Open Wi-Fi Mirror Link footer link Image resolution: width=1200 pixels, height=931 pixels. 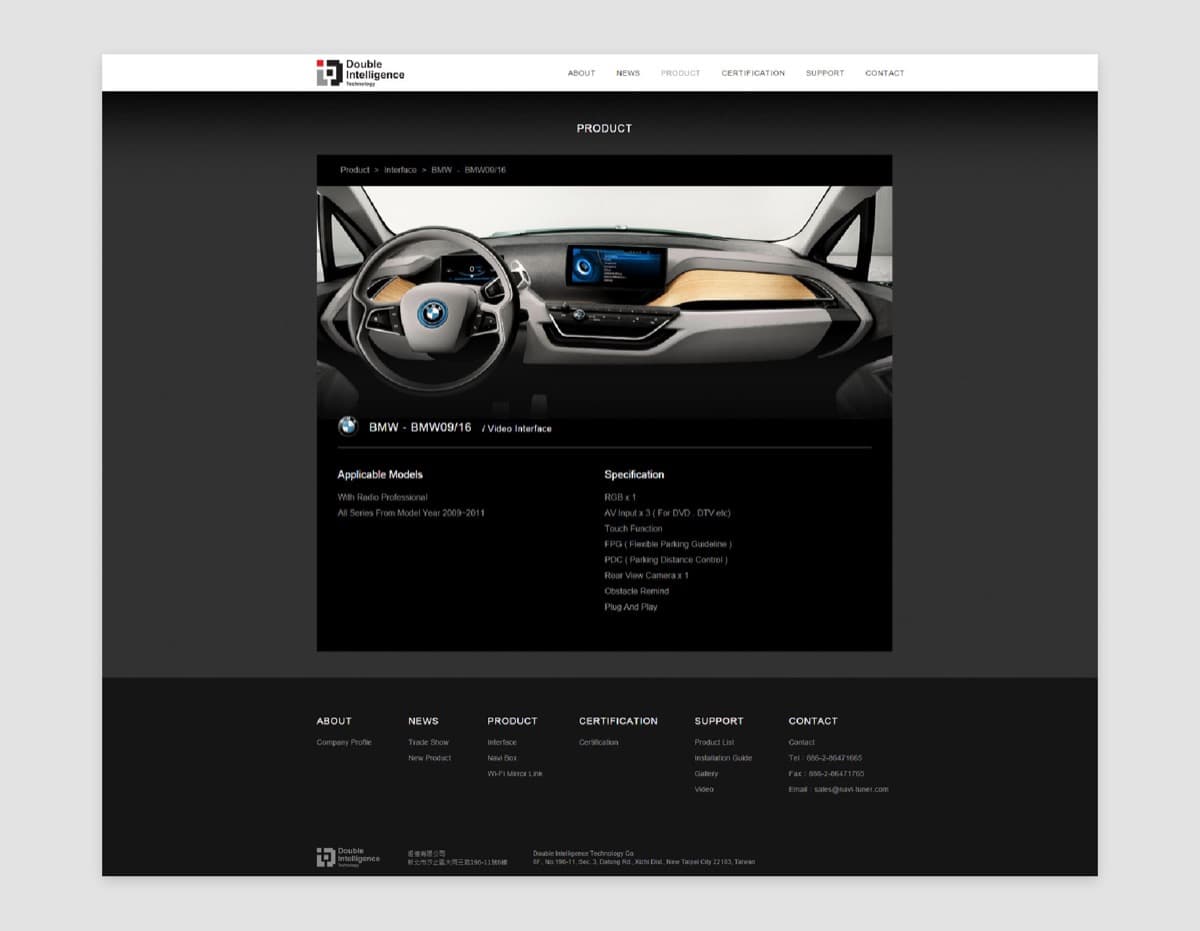point(515,774)
